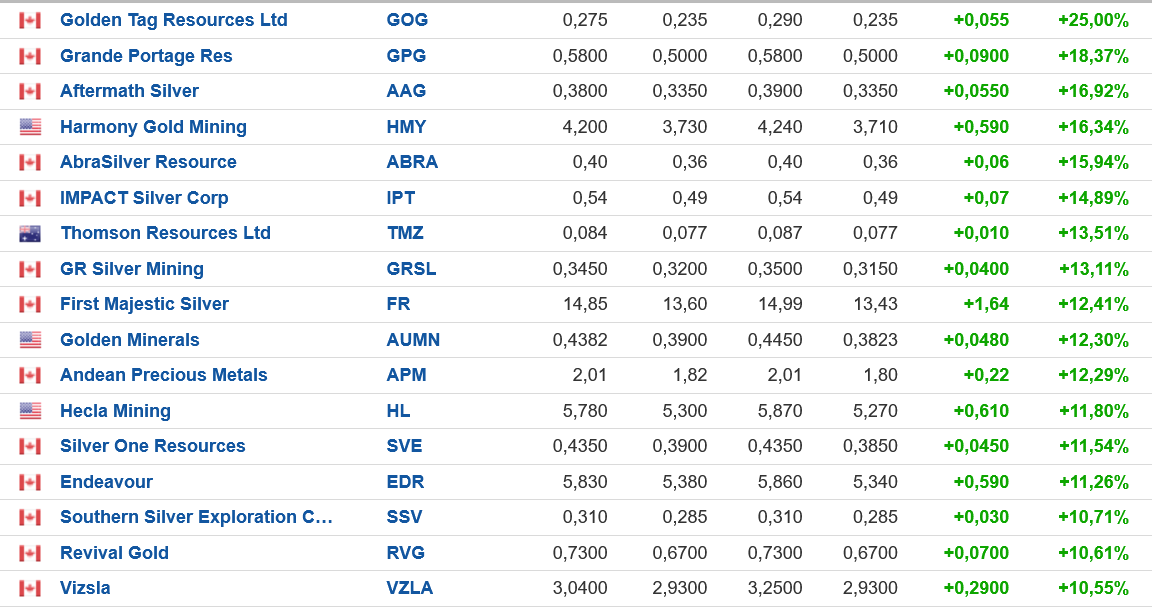Click the US flag beside Hecla Mining

click(30, 411)
